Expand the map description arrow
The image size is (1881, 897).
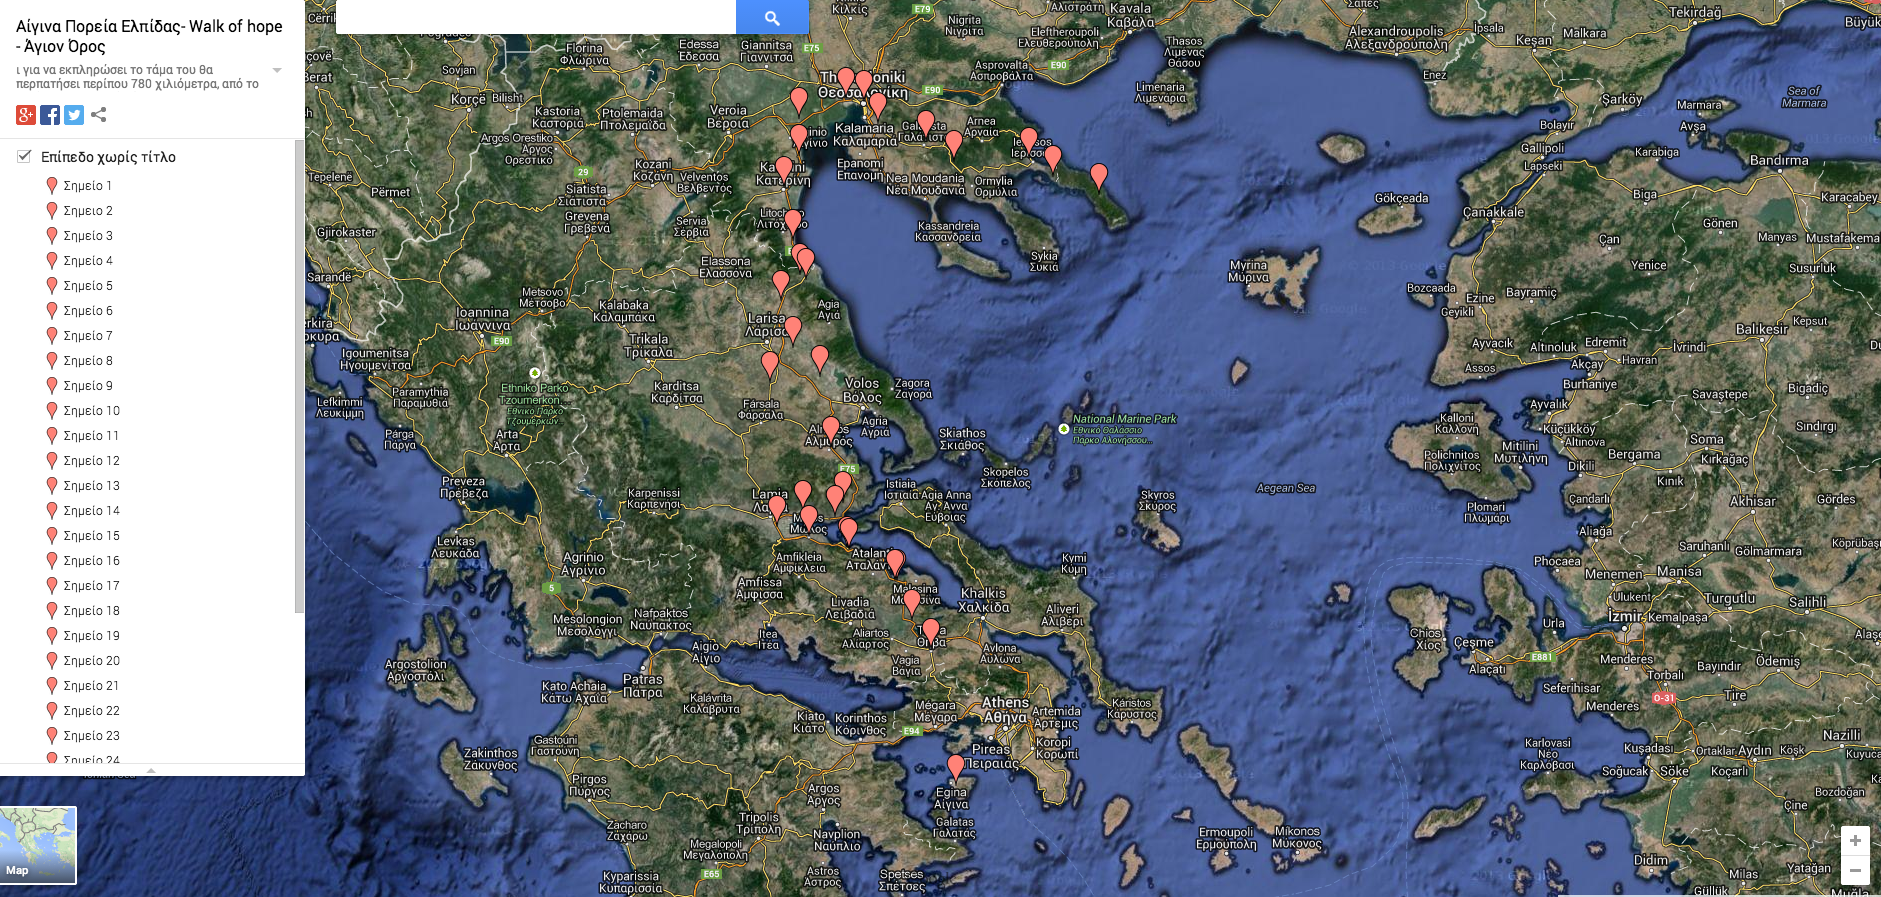[x=277, y=70]
